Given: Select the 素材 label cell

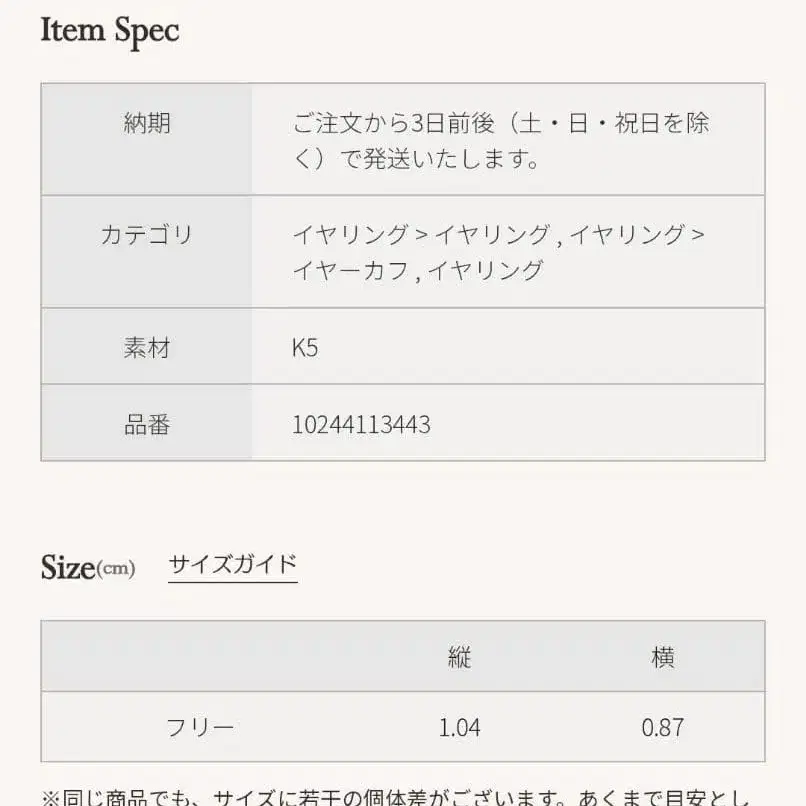Looking at the screenshot, I should (x=147, y=348).
